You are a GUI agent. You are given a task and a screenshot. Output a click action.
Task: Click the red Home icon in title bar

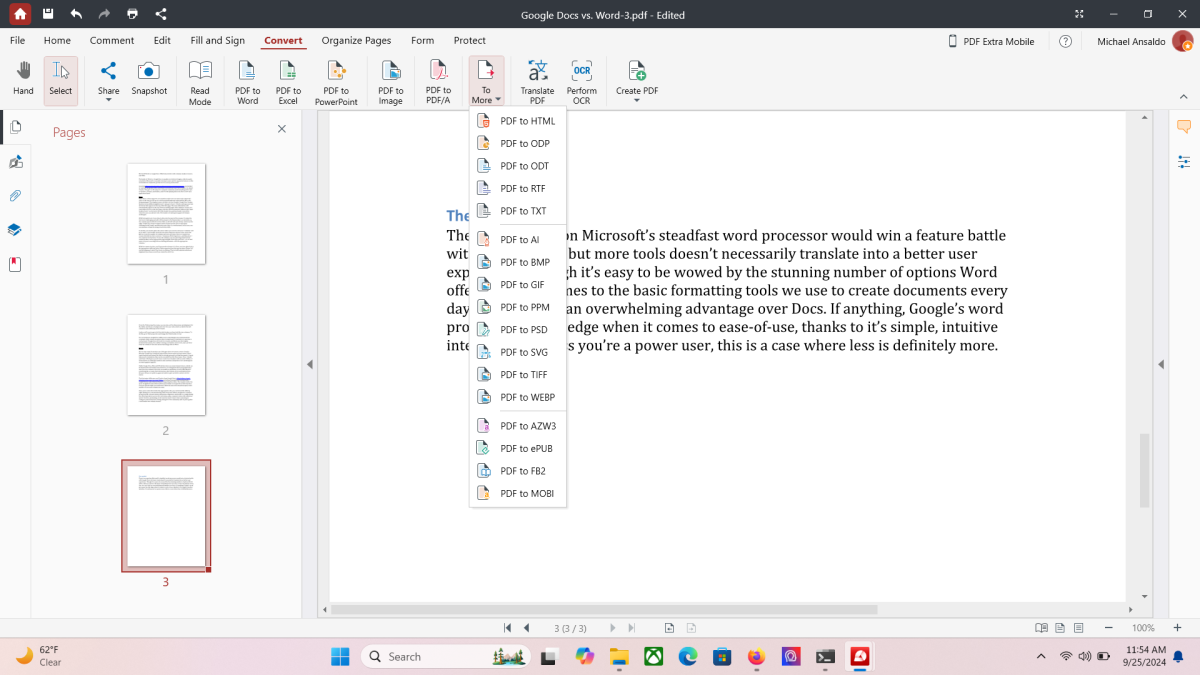tap(20, 14)
